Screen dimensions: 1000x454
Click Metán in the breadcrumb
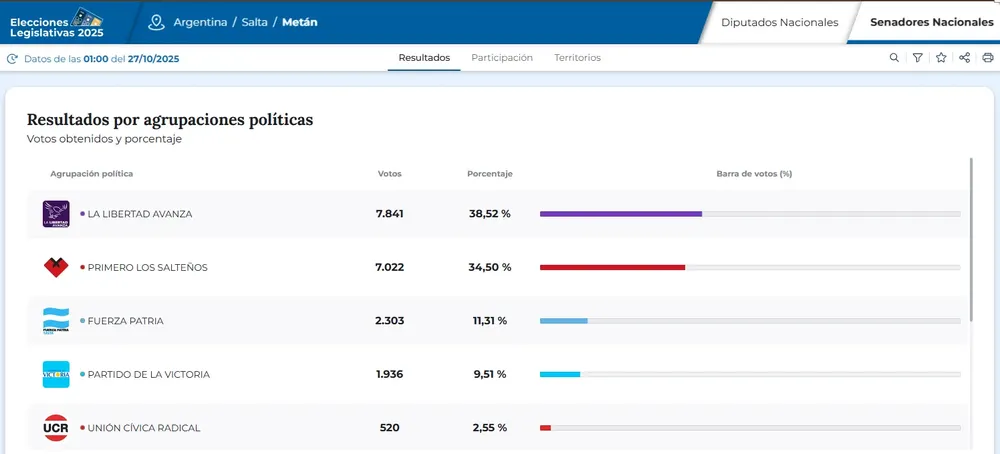coord(299,22)
